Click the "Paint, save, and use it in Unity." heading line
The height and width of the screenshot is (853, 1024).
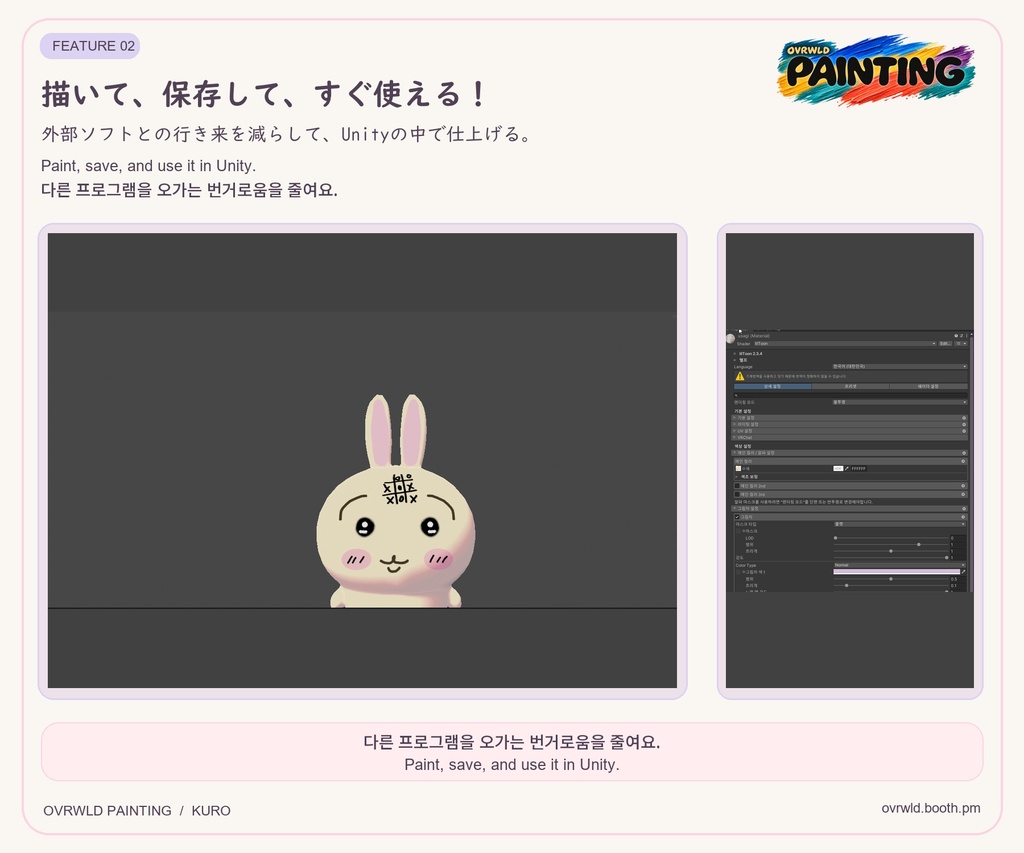point(148,165)
